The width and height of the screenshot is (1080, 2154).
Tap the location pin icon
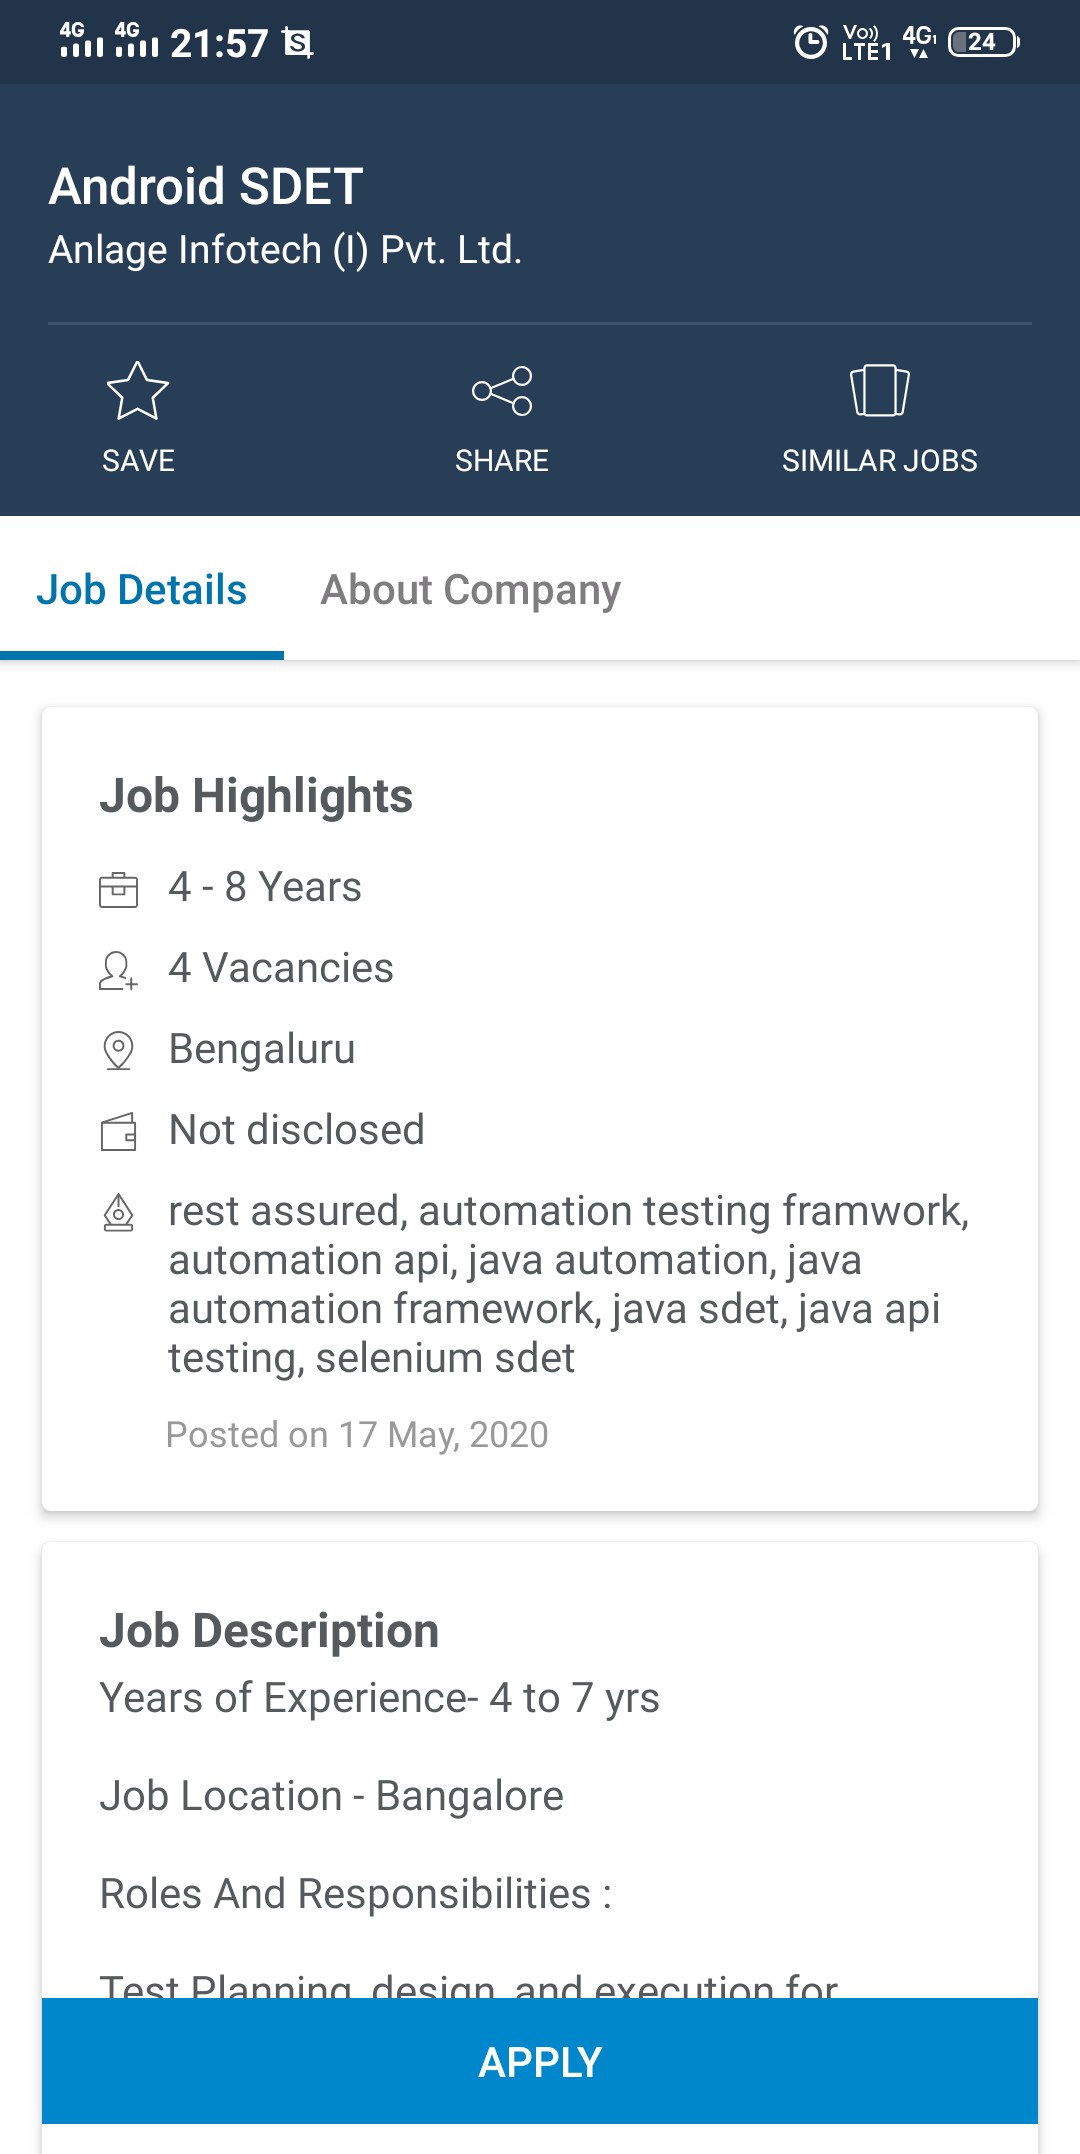[x=118, y=1051]
